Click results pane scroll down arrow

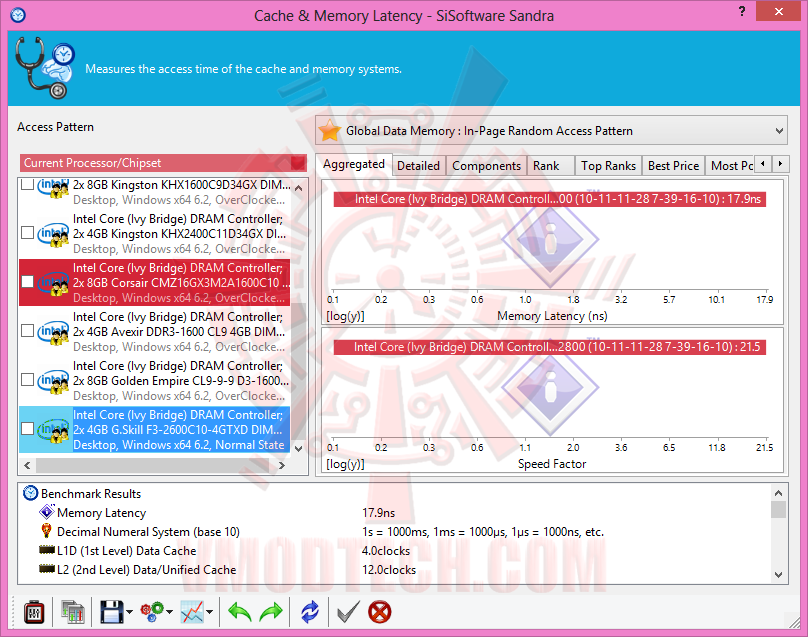coord(779,574)
